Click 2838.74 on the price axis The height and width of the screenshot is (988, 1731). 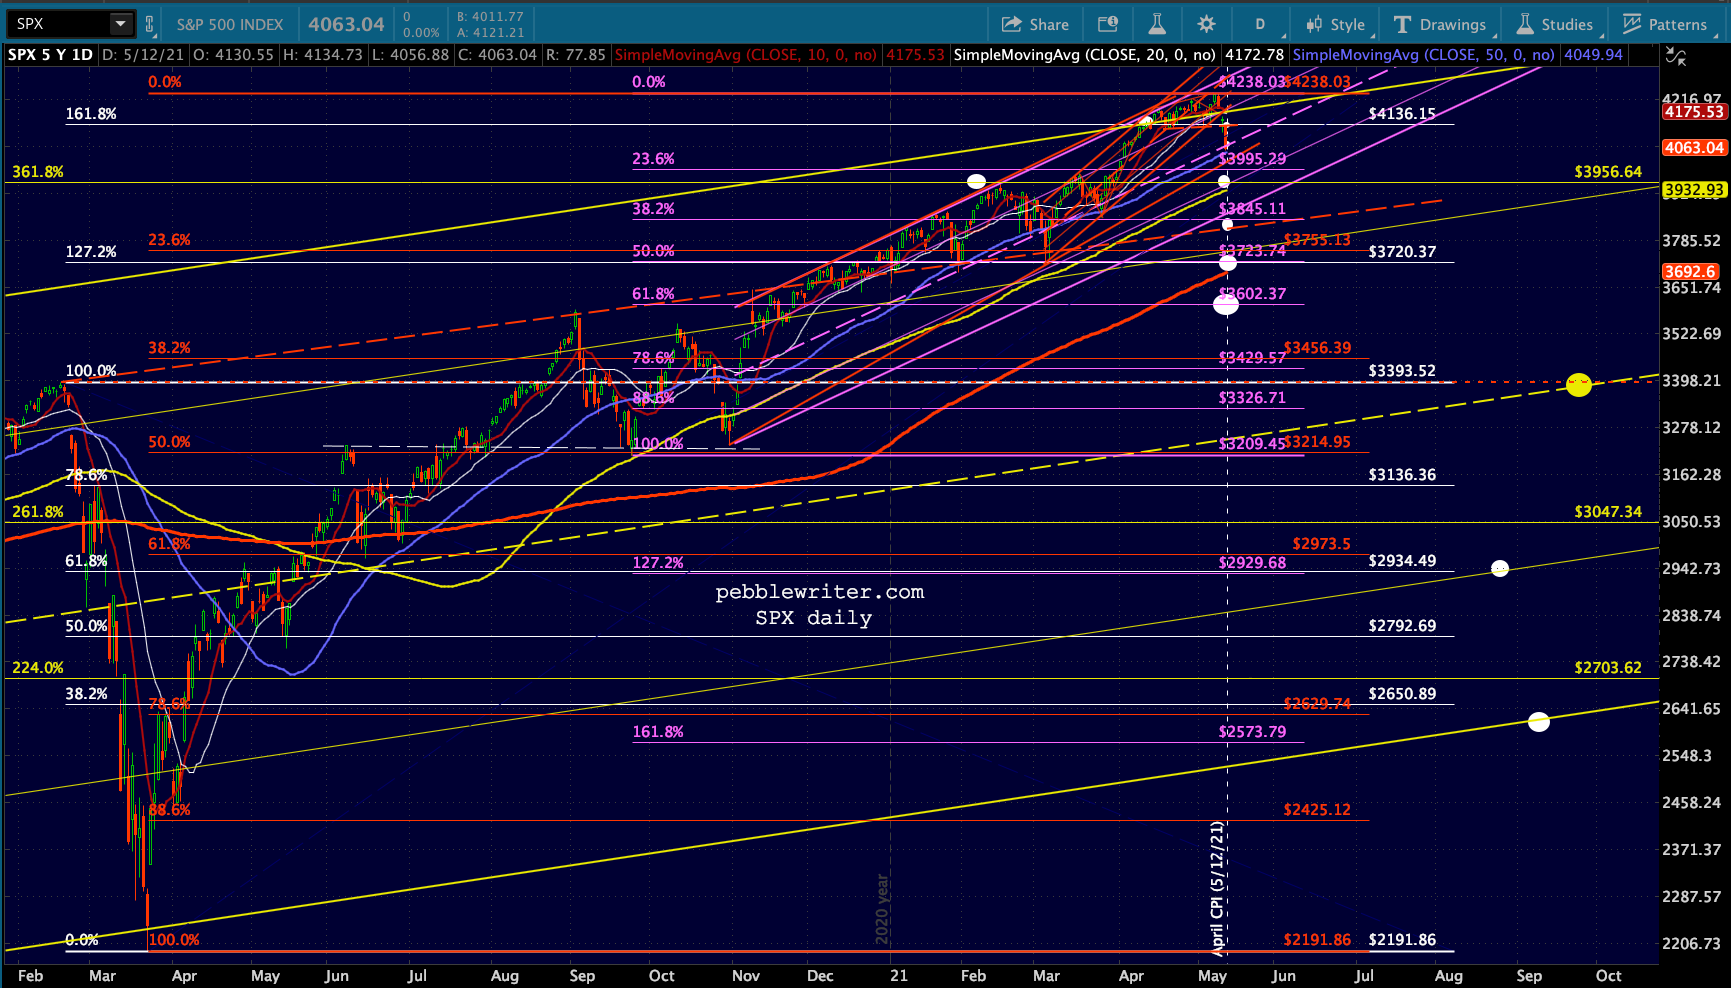coord(1691,616)
